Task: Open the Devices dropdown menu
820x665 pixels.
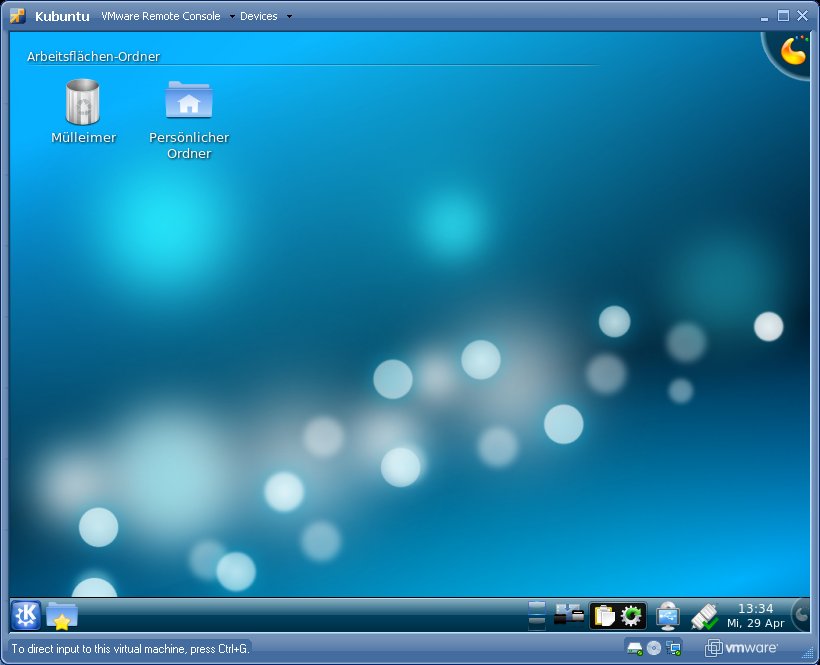Action: (266, 16)
